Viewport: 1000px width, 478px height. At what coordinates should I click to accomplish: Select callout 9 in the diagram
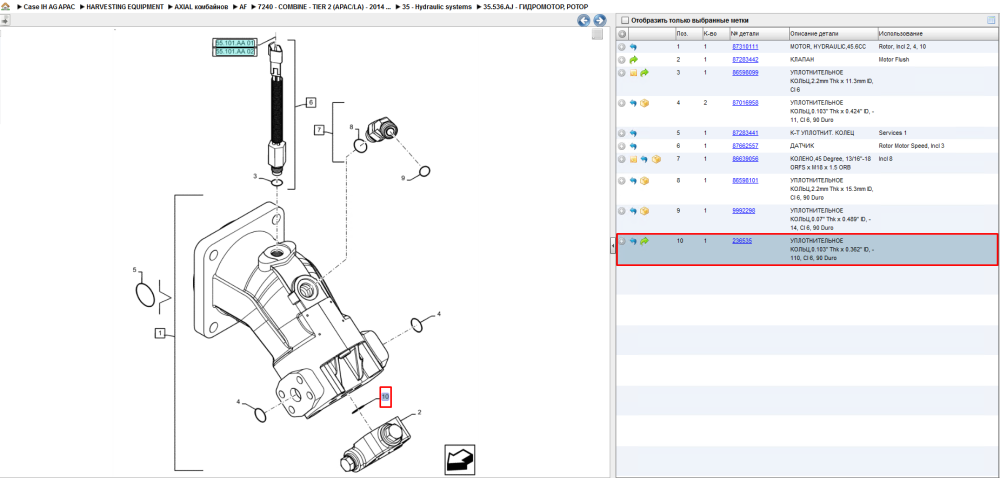pos(402,178)
